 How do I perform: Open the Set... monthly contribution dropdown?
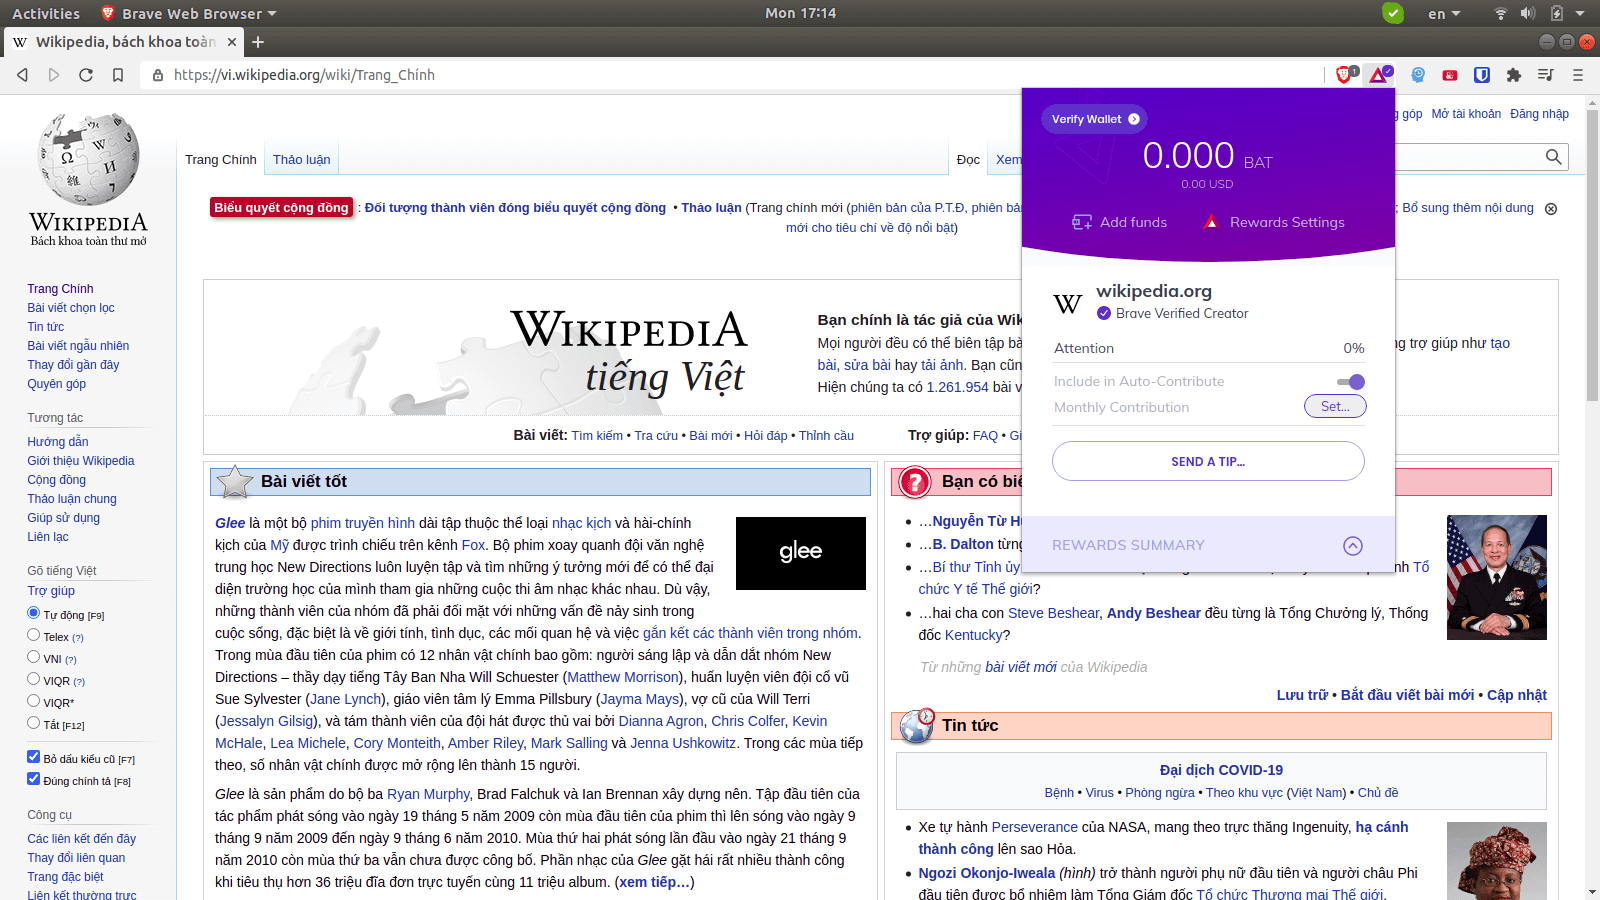click(x=1335, y=406)
